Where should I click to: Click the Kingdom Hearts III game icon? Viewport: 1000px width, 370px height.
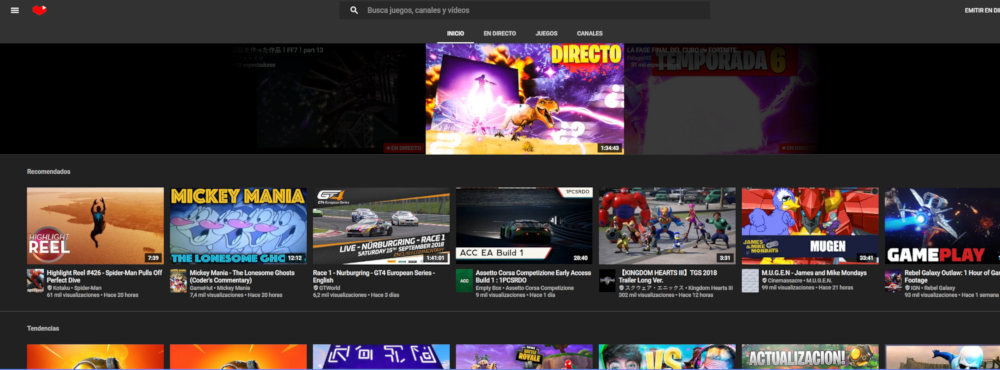pyautogui.click(x=607, y=281)
